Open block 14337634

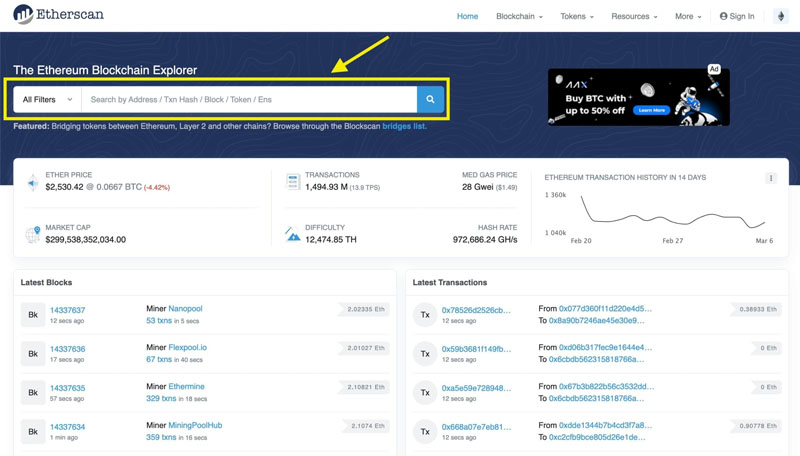click(67, 427)
